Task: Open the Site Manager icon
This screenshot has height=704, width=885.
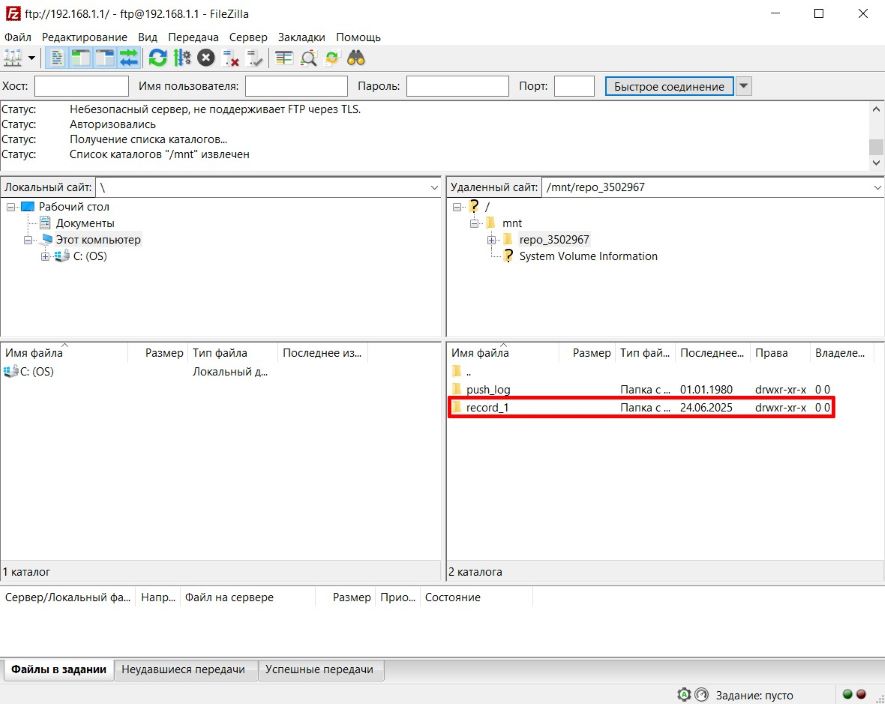Action: (13, 58)
